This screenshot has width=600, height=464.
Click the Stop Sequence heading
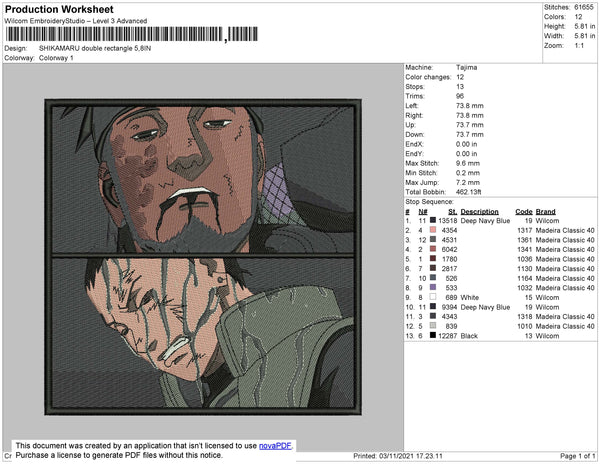[429, 202]
